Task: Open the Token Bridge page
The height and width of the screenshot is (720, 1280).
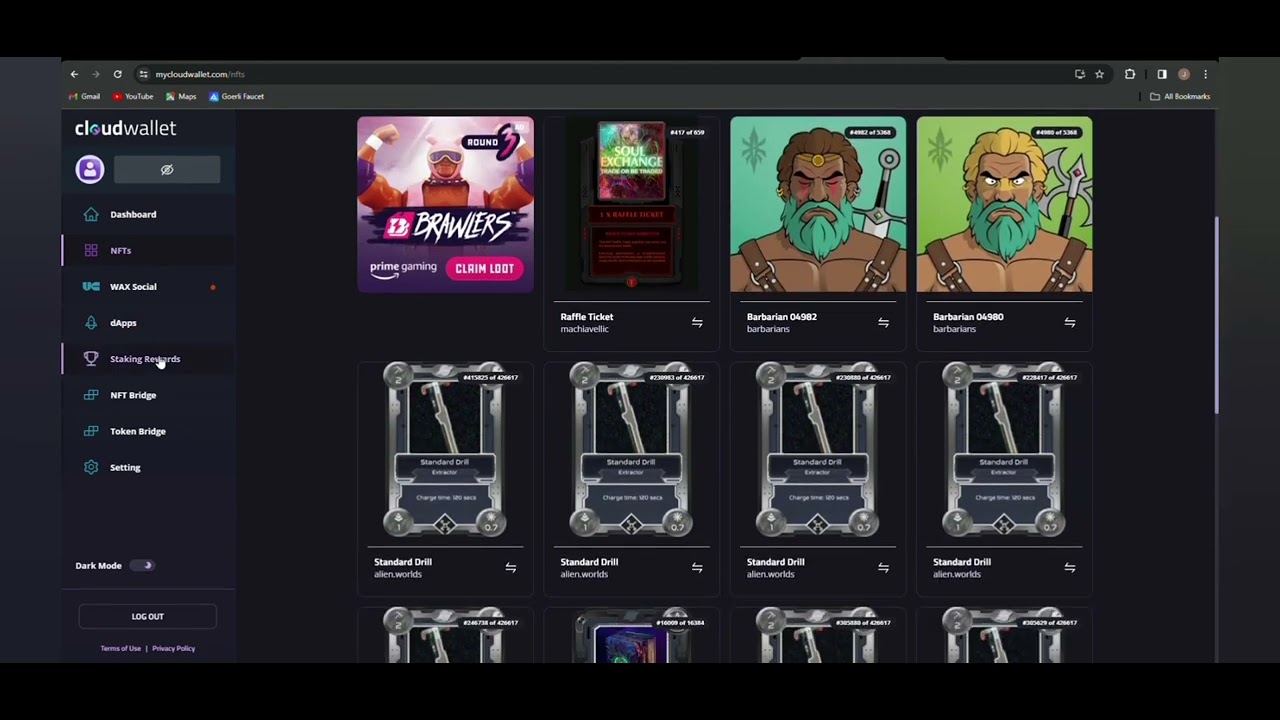Action: 138,431
